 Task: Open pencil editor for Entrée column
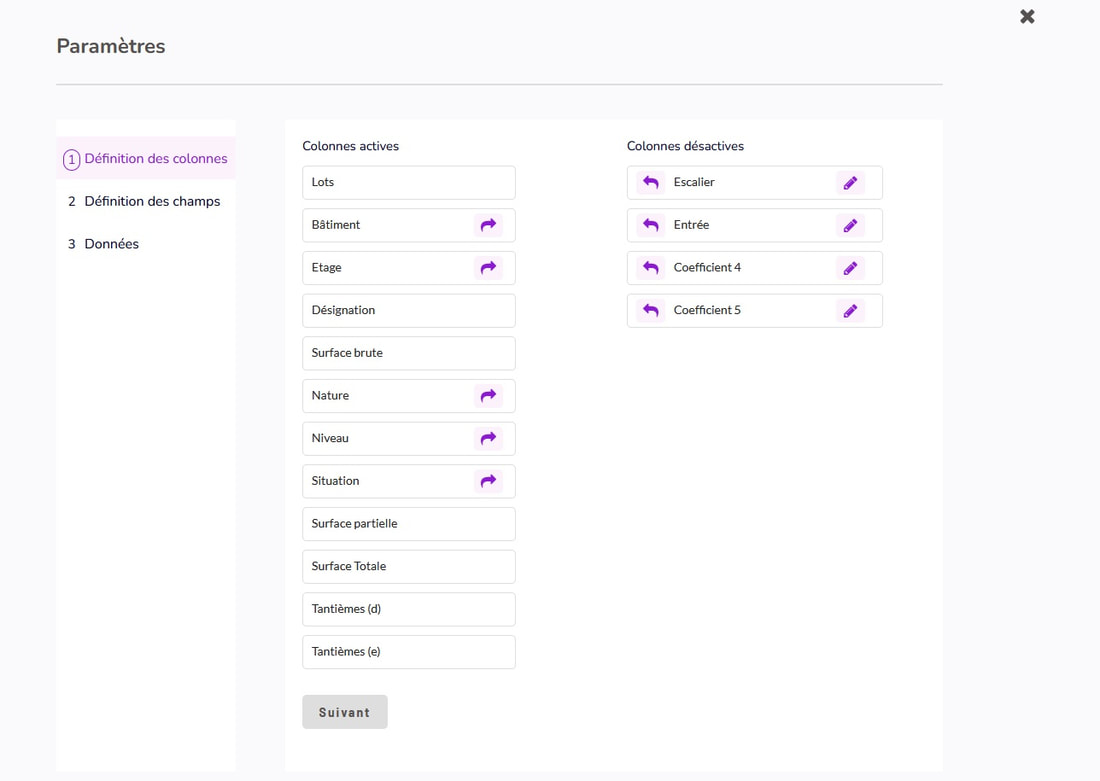850,225
